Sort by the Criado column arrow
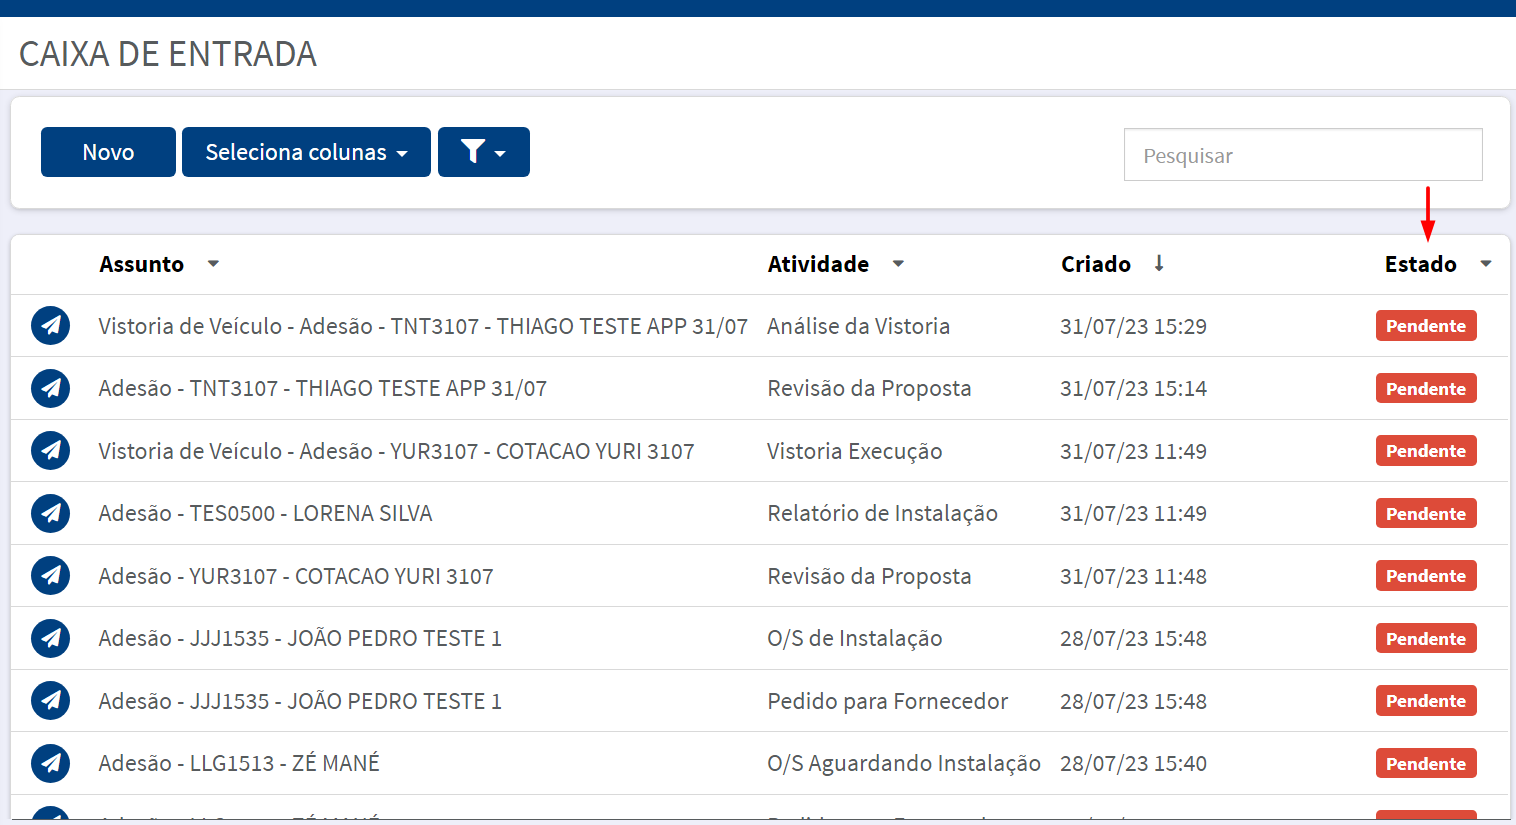This screenshot has width=1516, height=825. (1159, 263)
